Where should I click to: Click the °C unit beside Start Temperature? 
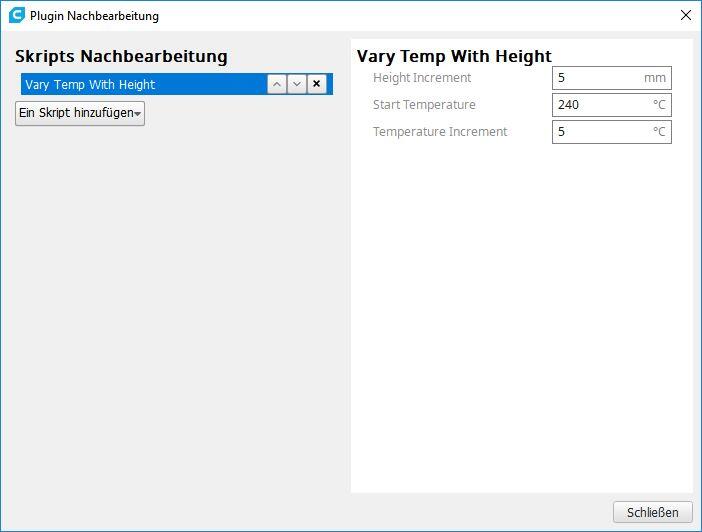click(659, 105)
